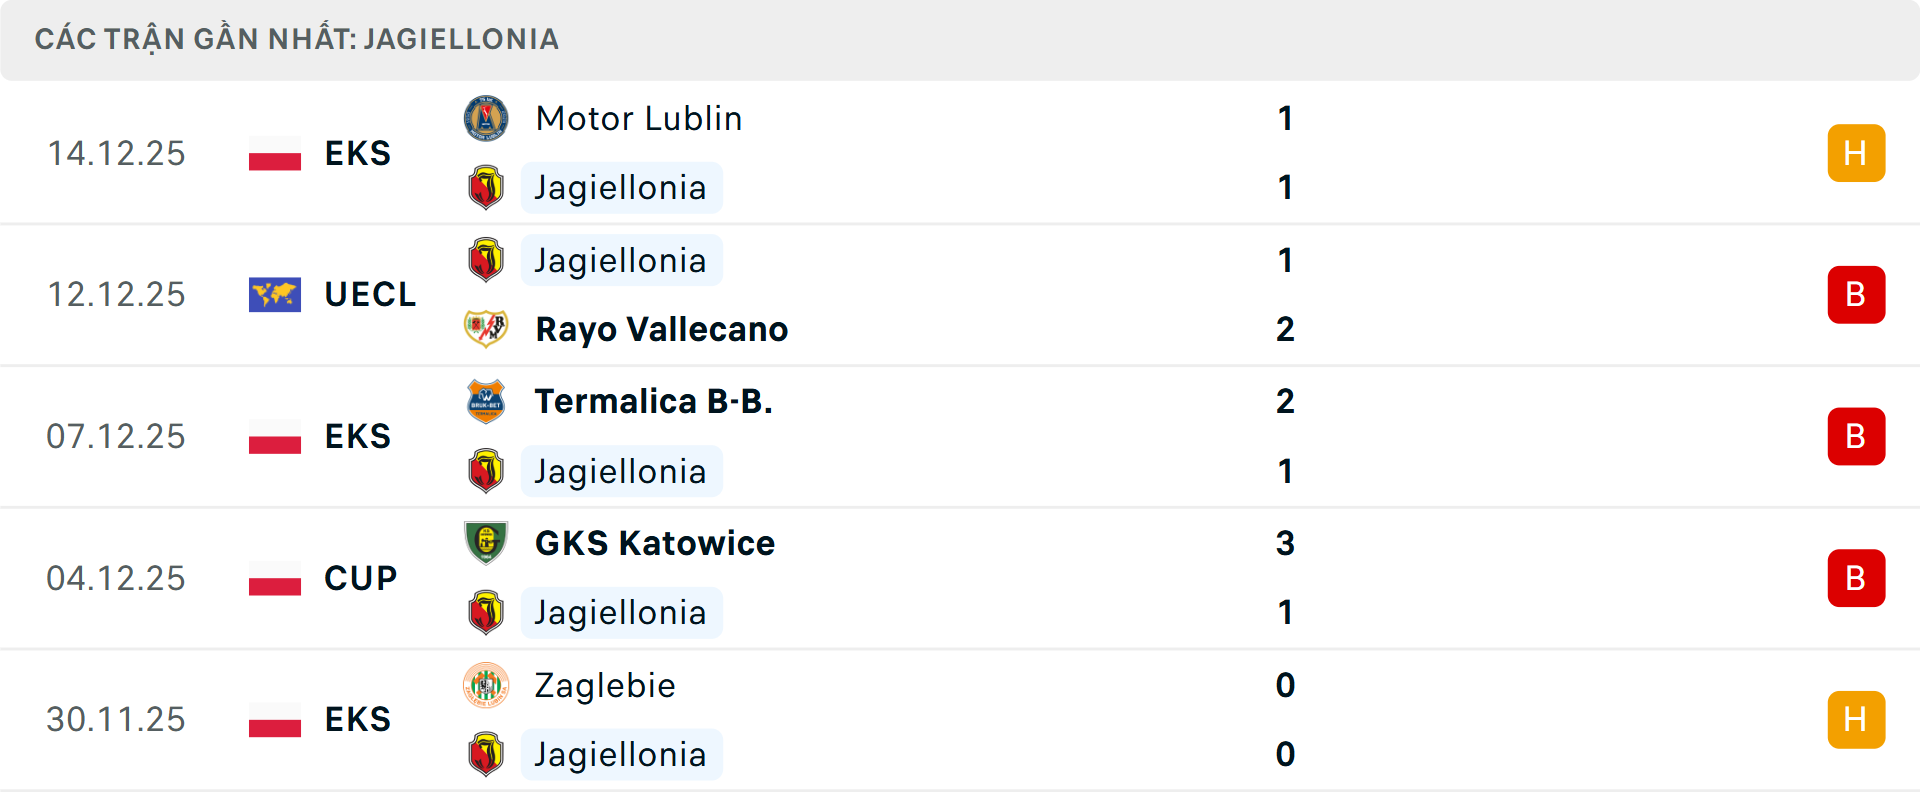Open the Rayo Vallecano team link
Viewport: 1920px width, 792px height.
pos(661,329)
